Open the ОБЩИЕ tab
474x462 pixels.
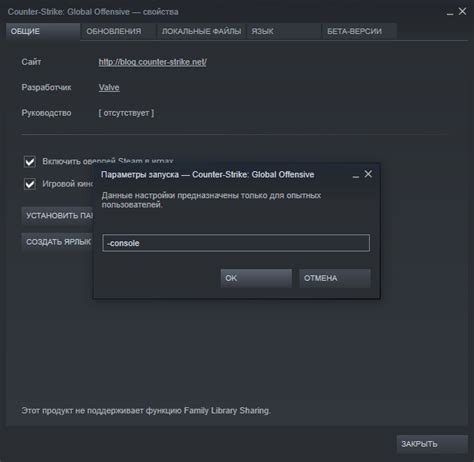(43, 31)
